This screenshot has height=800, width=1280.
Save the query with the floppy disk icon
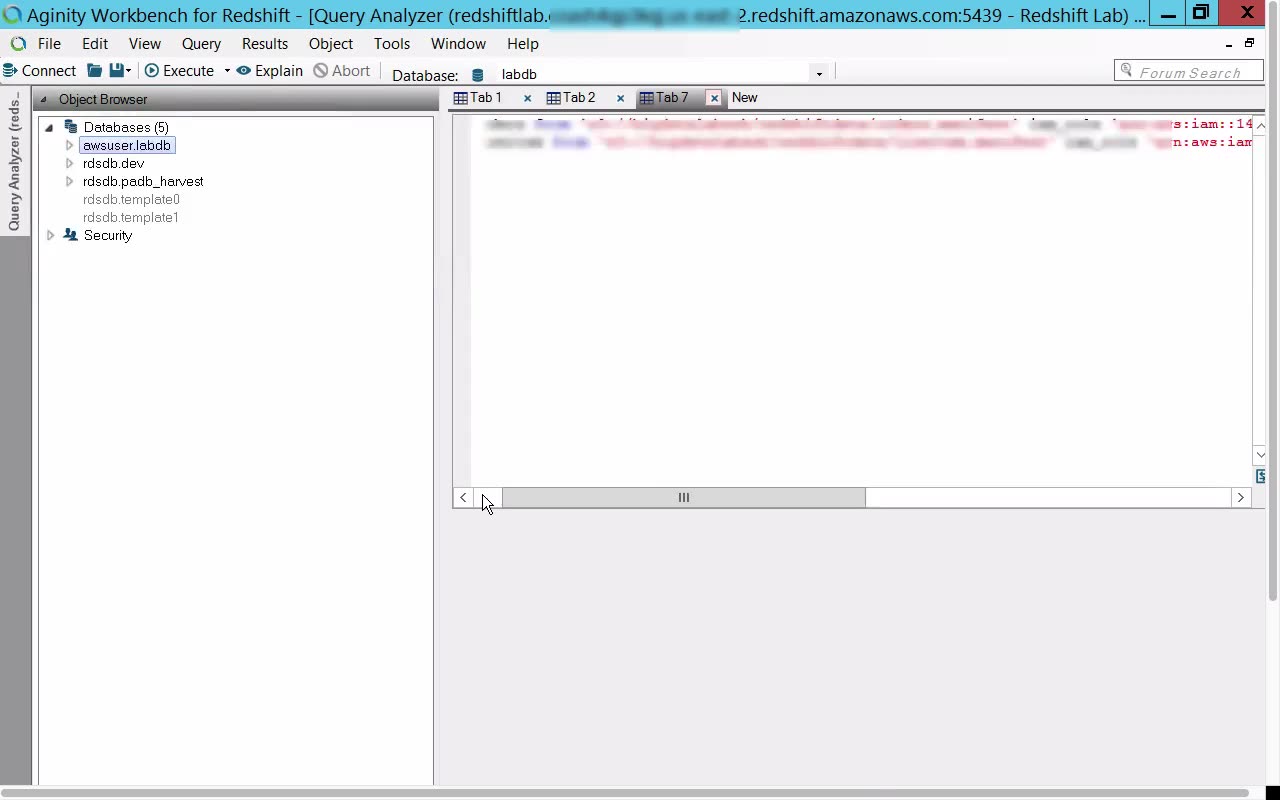click(x=117, y=71)
